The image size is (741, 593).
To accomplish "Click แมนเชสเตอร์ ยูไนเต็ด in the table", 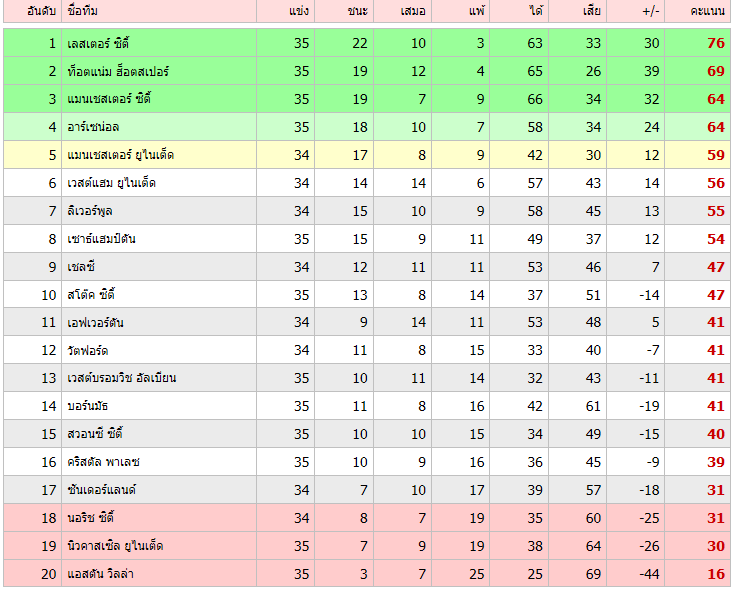I will 120,155.
